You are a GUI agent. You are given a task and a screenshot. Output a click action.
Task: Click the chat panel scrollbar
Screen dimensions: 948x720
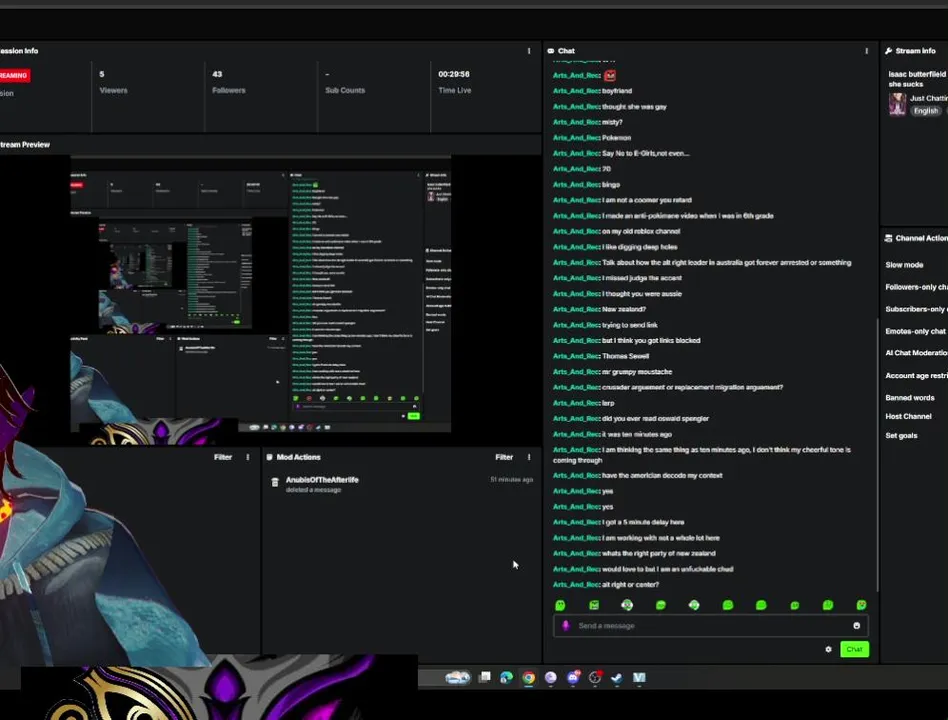tap(877, 455)
